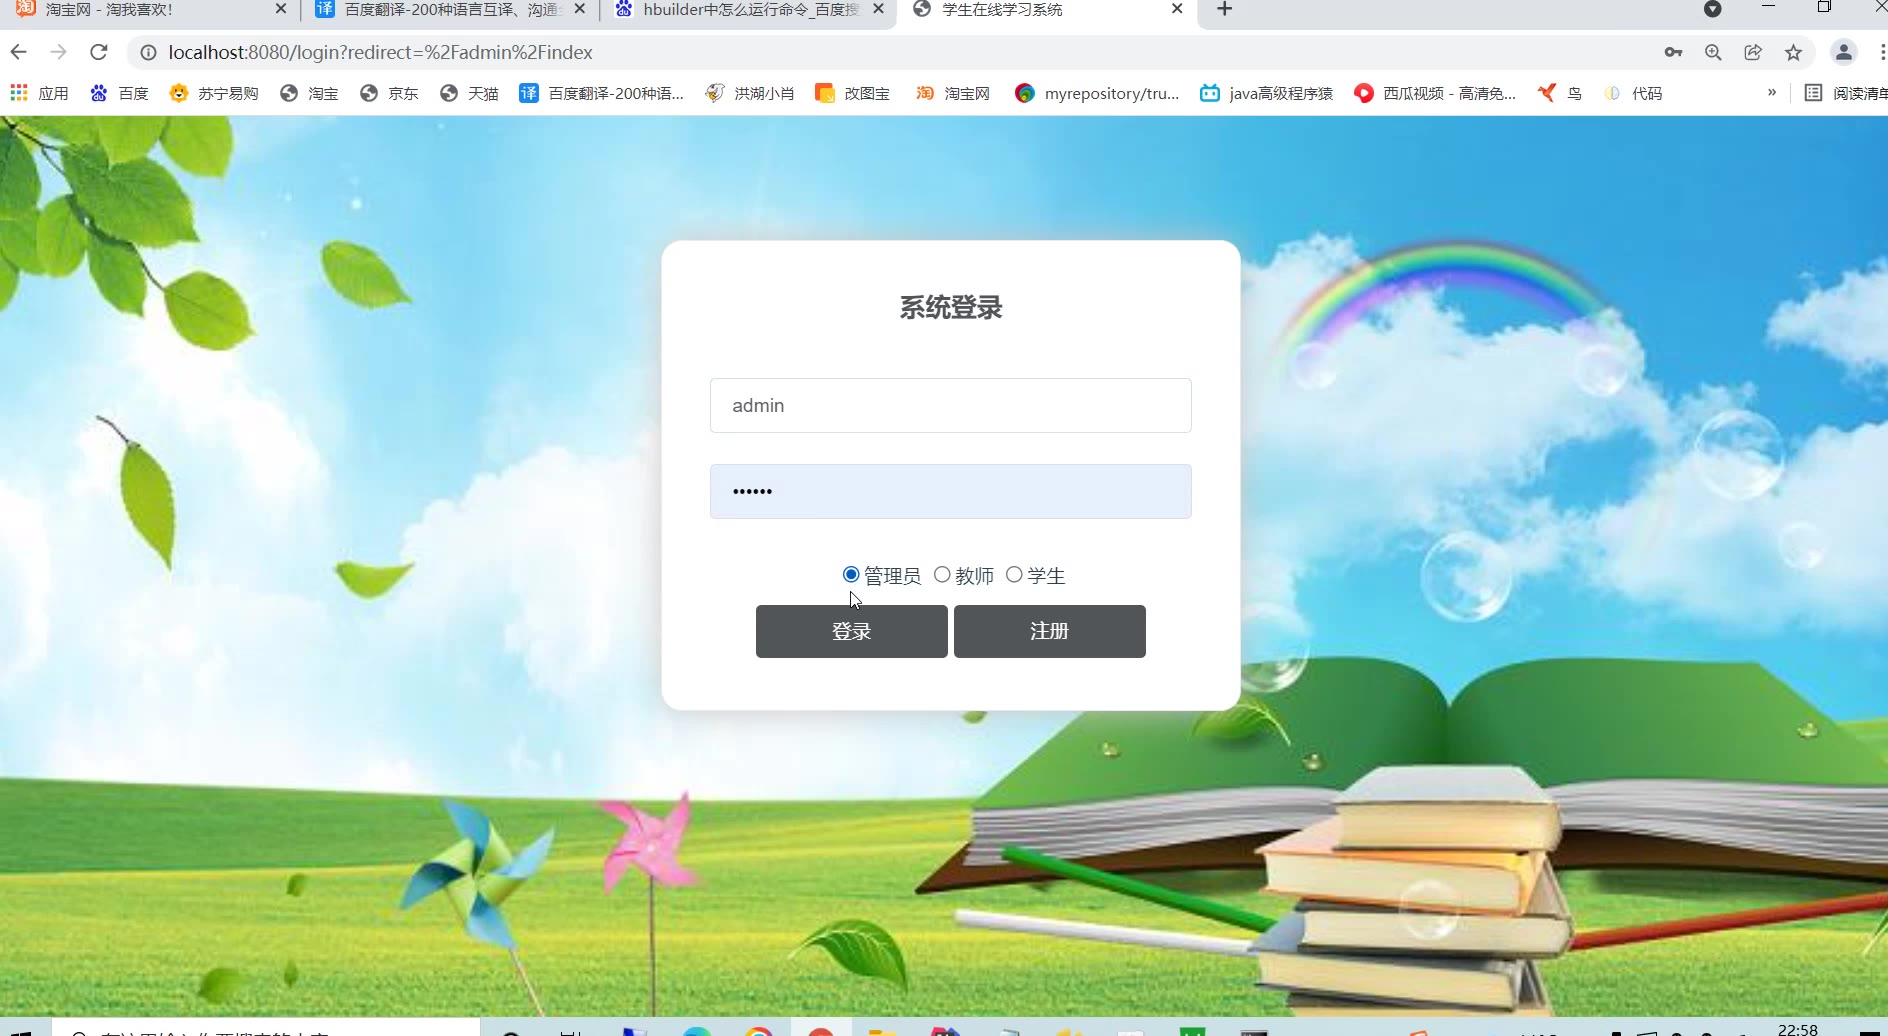
Task: Open the 苏宁易购 bookmark
Action: click(x=214, y=93)
